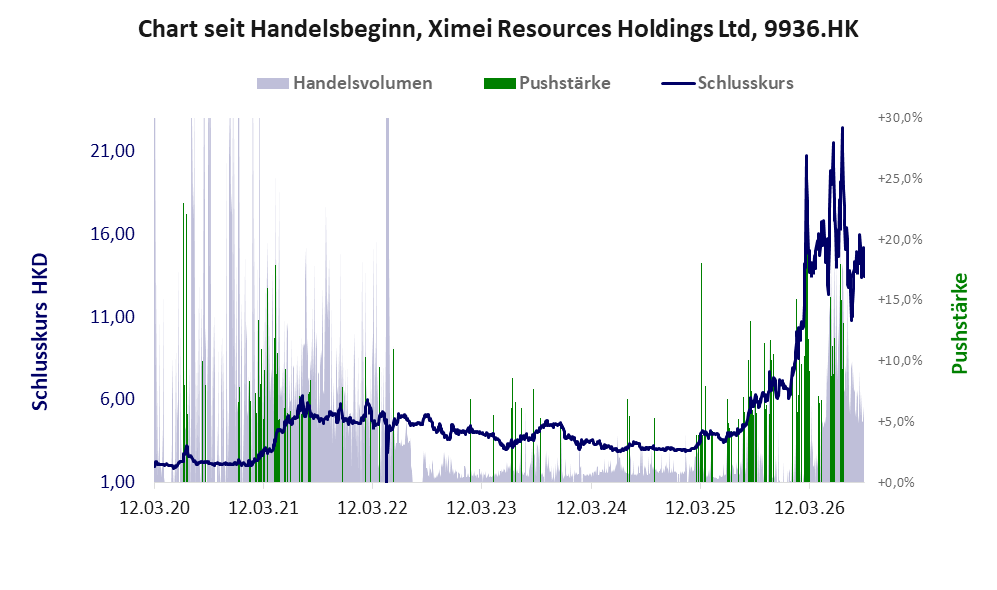Click the 11,00 price axis label
Viewport: 997px width, 590px height.
[113, 317]
